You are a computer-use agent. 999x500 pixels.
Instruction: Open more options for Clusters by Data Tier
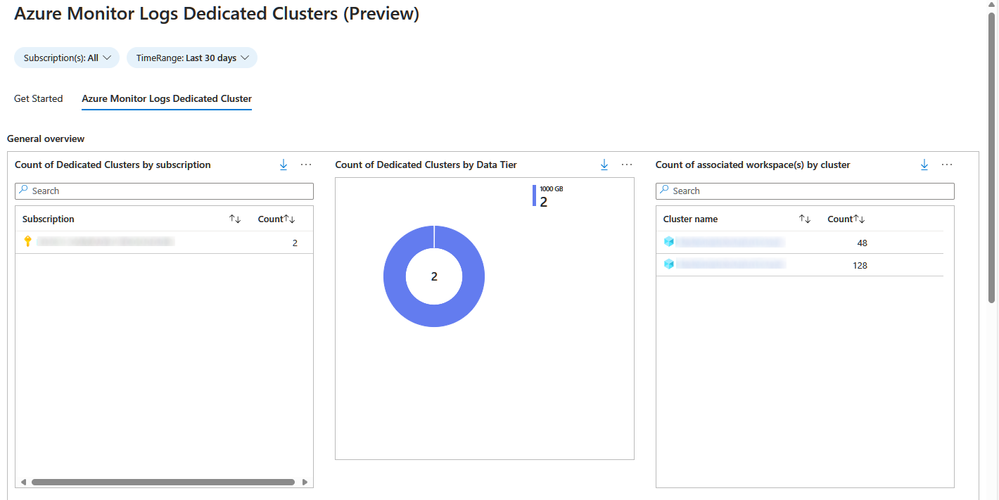(627, 165)
